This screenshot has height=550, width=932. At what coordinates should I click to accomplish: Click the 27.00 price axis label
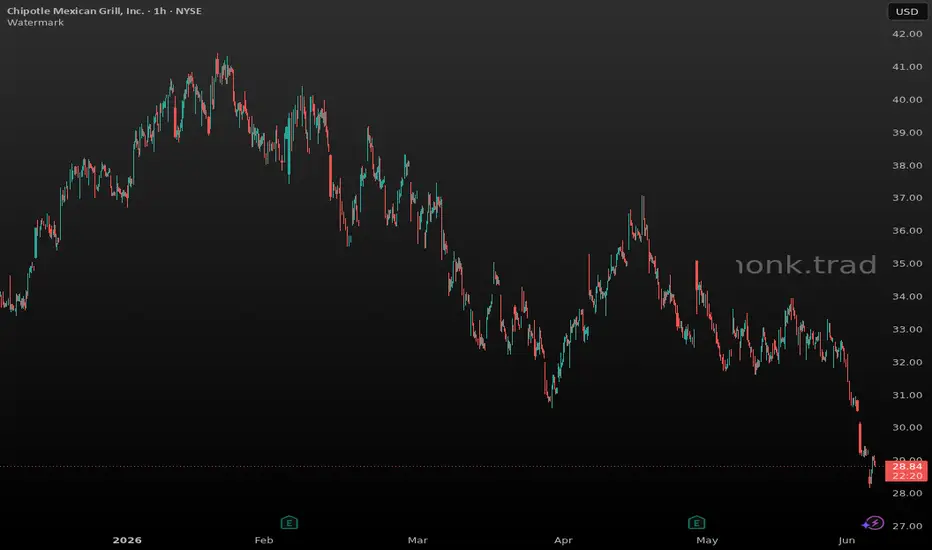pyautogui.click(x=907, y=526)
